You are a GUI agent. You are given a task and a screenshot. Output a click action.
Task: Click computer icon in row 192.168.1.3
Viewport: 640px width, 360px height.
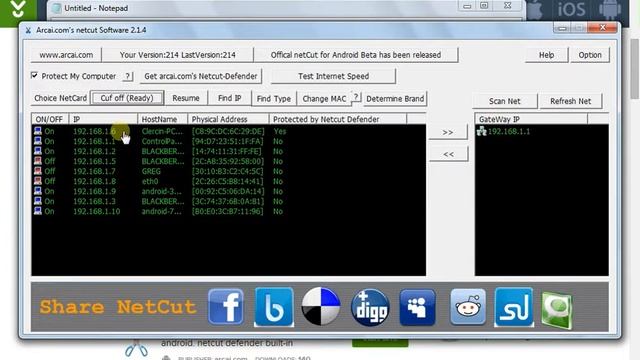[x=38, y=201]
